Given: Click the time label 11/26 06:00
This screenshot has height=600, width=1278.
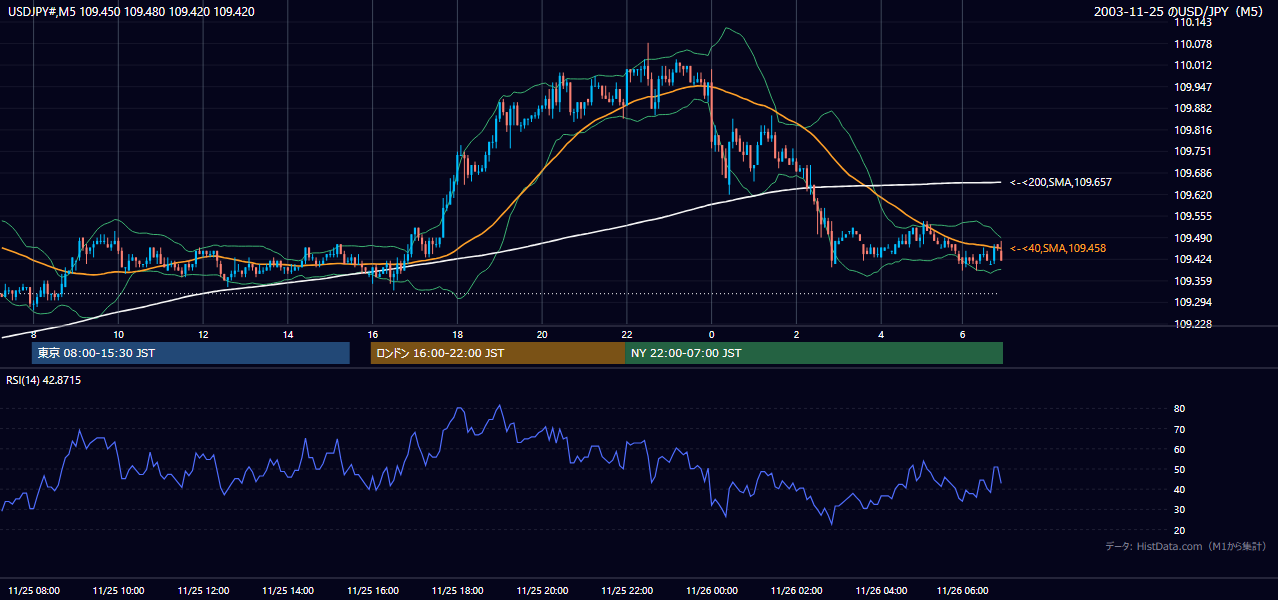Looking at the screenshot, I should tap(962, 590).
